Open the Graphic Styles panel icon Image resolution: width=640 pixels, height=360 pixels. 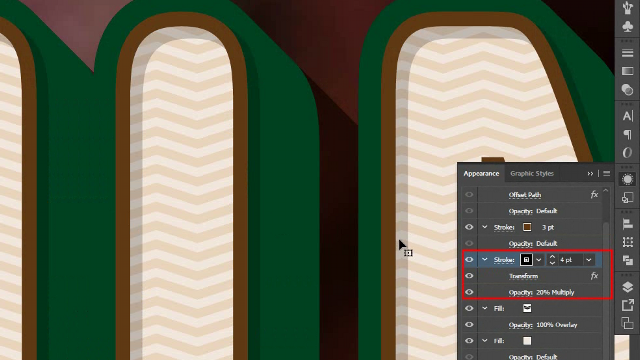tap(627, 198)
